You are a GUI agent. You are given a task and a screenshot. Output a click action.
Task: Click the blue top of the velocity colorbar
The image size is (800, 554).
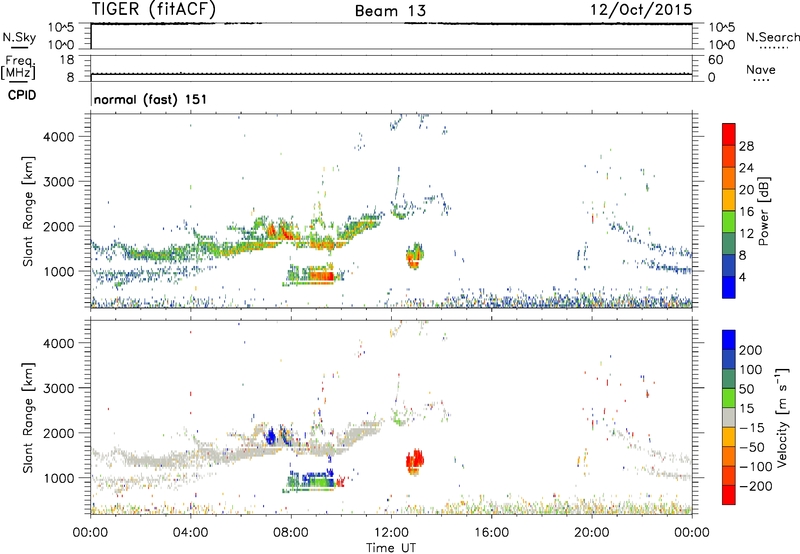tap(729, 340)
